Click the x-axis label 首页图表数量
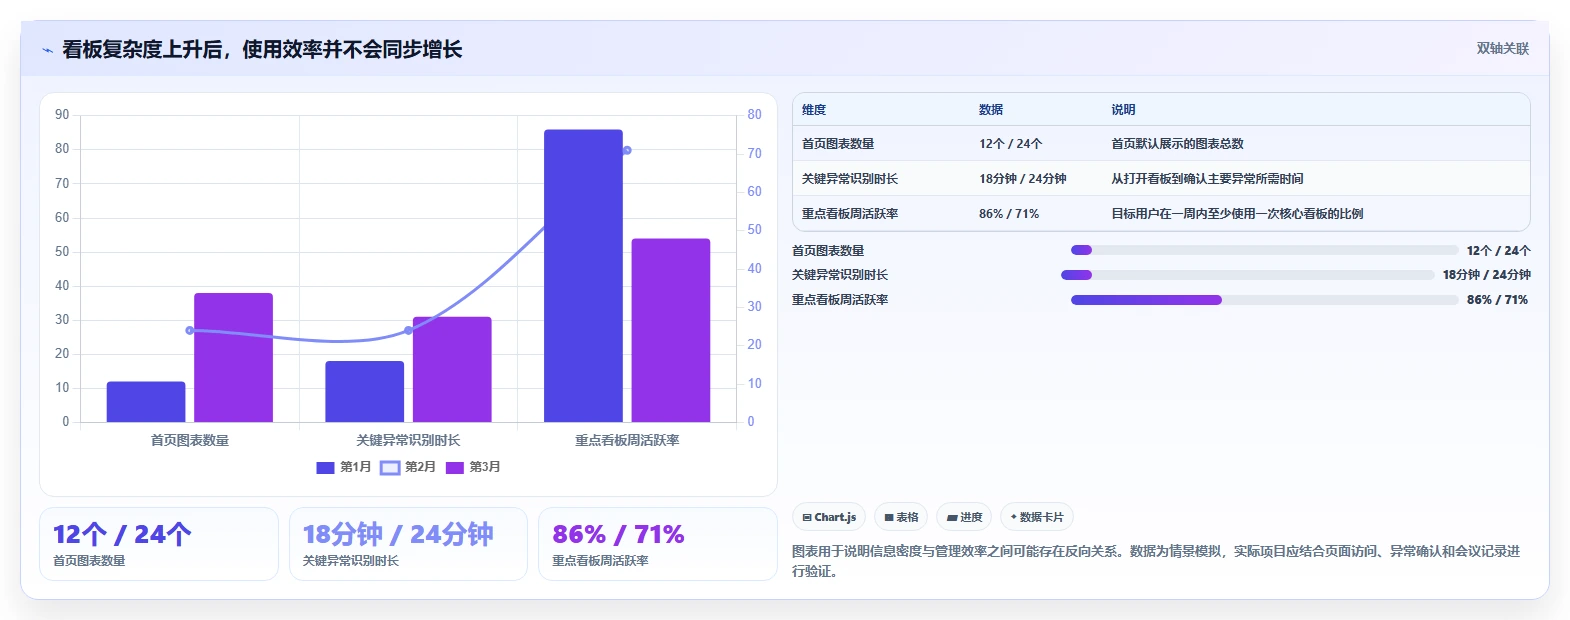 (x=190, y=440)
